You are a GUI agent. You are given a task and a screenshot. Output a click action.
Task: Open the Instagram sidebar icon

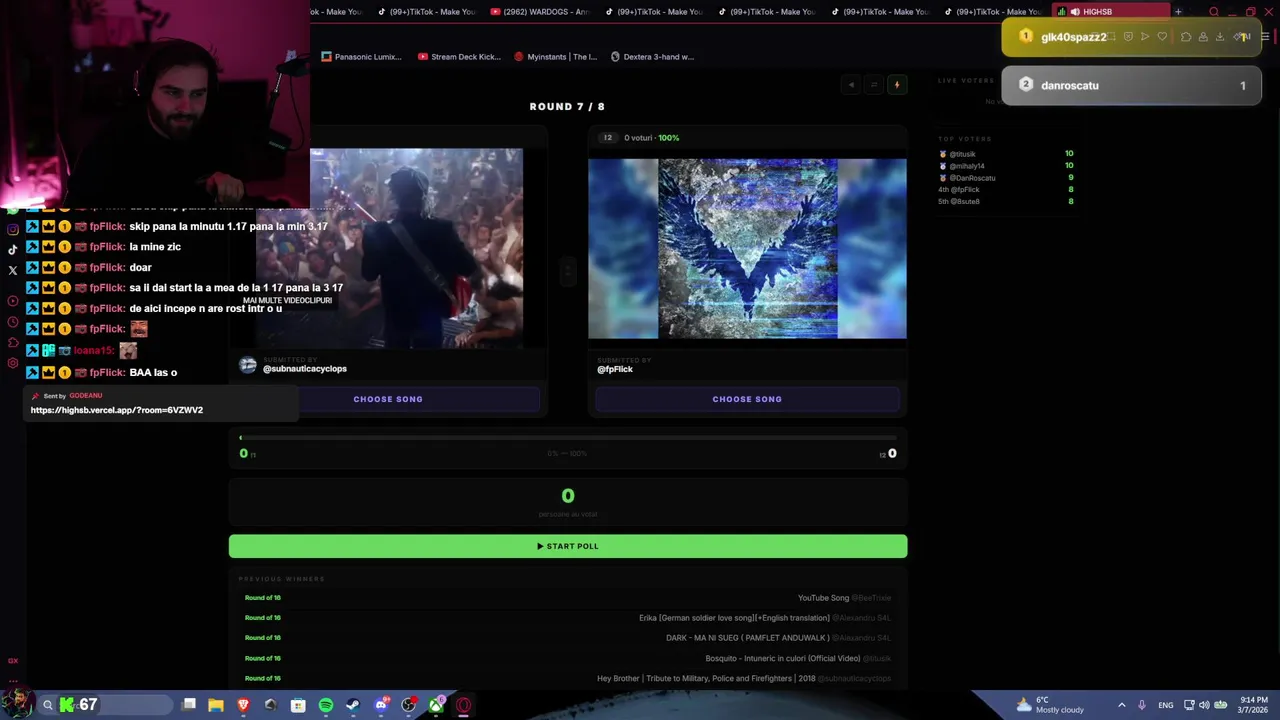[12, 229]
